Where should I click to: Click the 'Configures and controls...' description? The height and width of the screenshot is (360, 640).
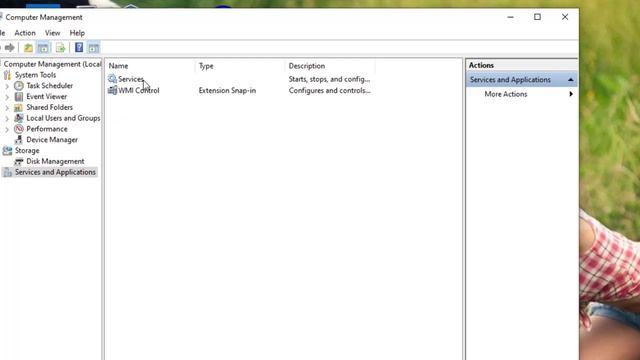pos(330,91)
